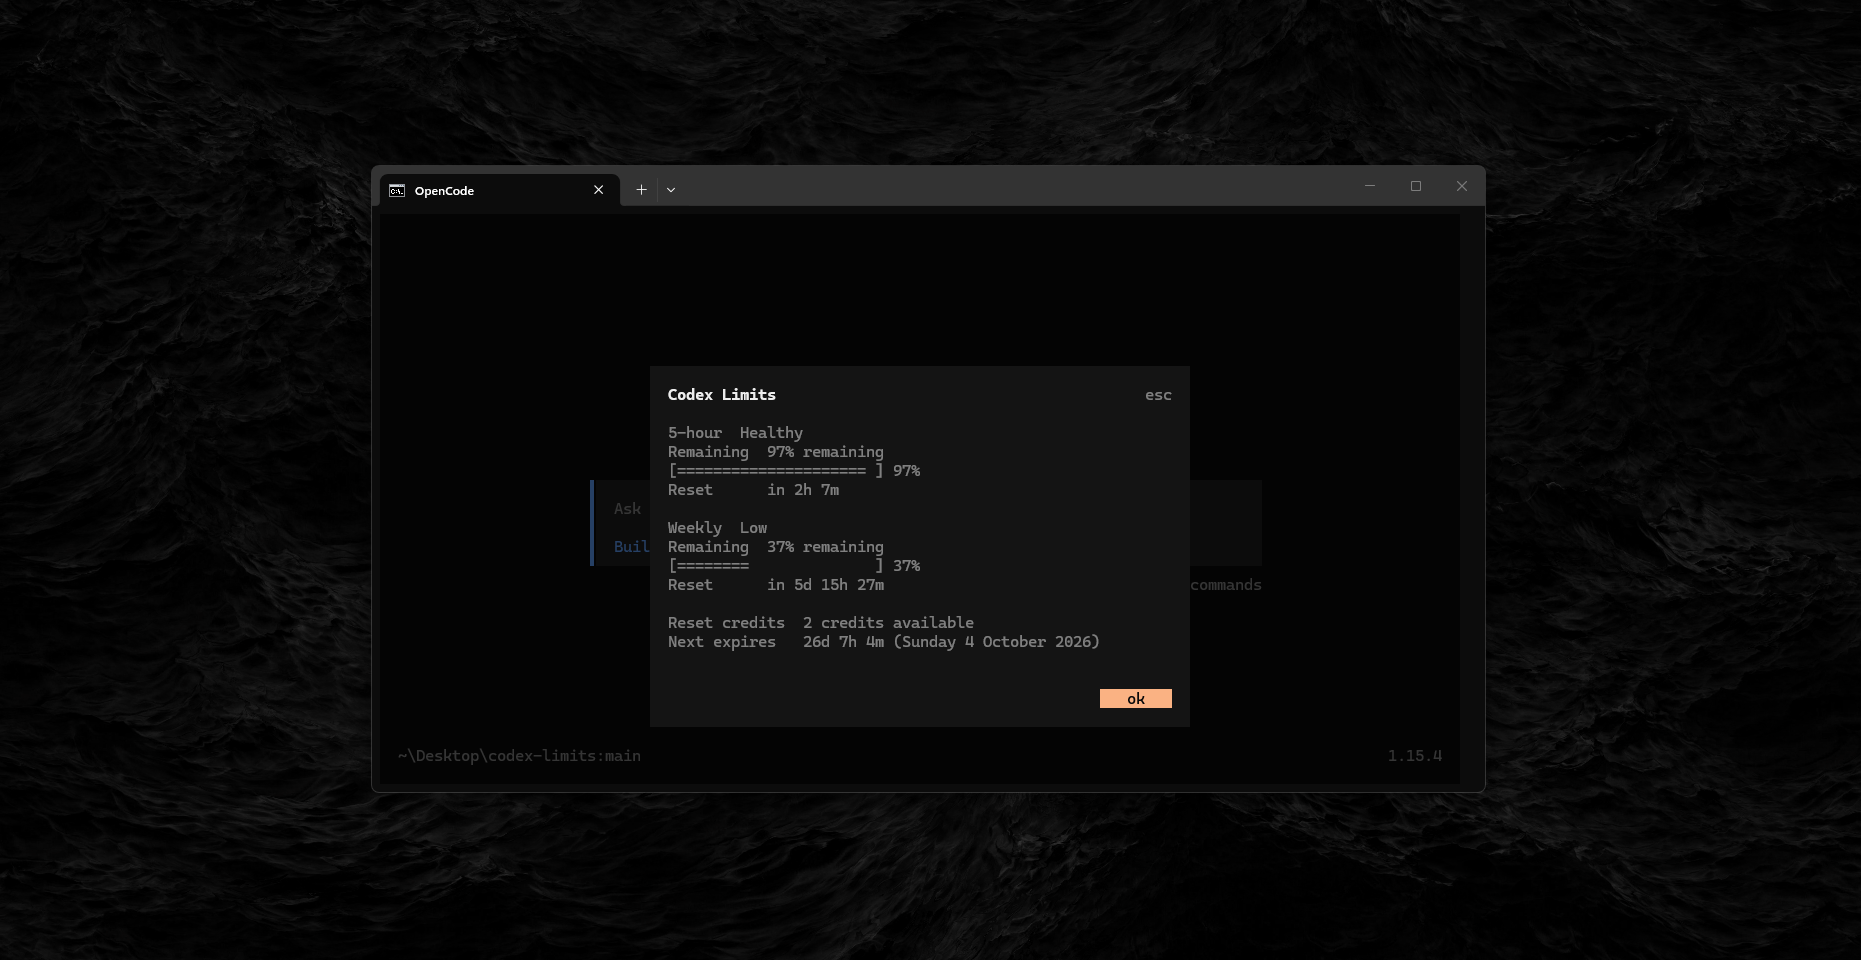Screen dimensions: 1861x960
Task: Select the OpenCode tab
Action: click(499, 190)
